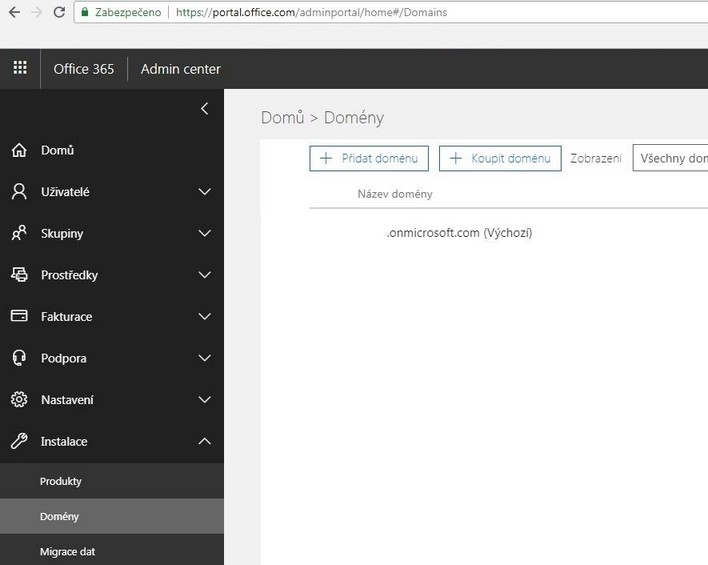
Task: Click the Domů home icon in sidebar
Action: [x=19, y=150]
